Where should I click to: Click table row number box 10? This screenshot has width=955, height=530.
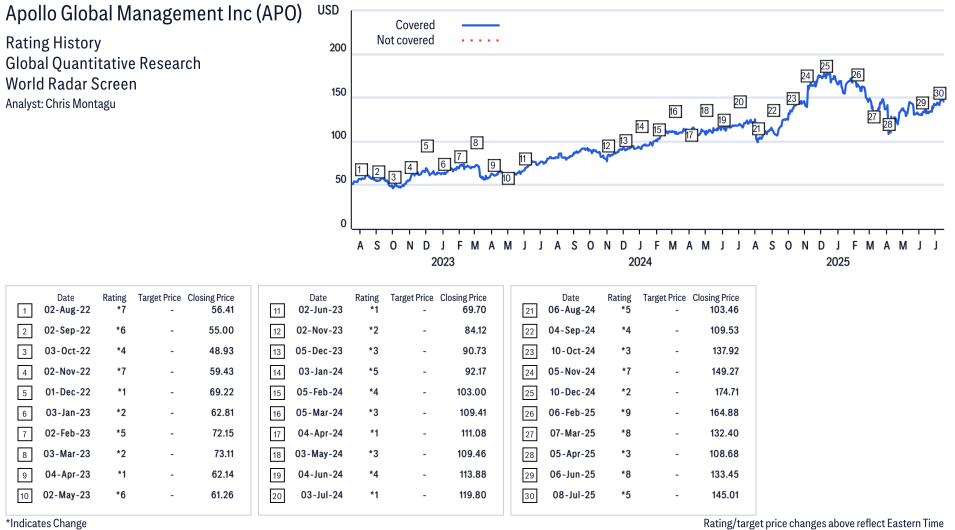[x=24, y=496]
